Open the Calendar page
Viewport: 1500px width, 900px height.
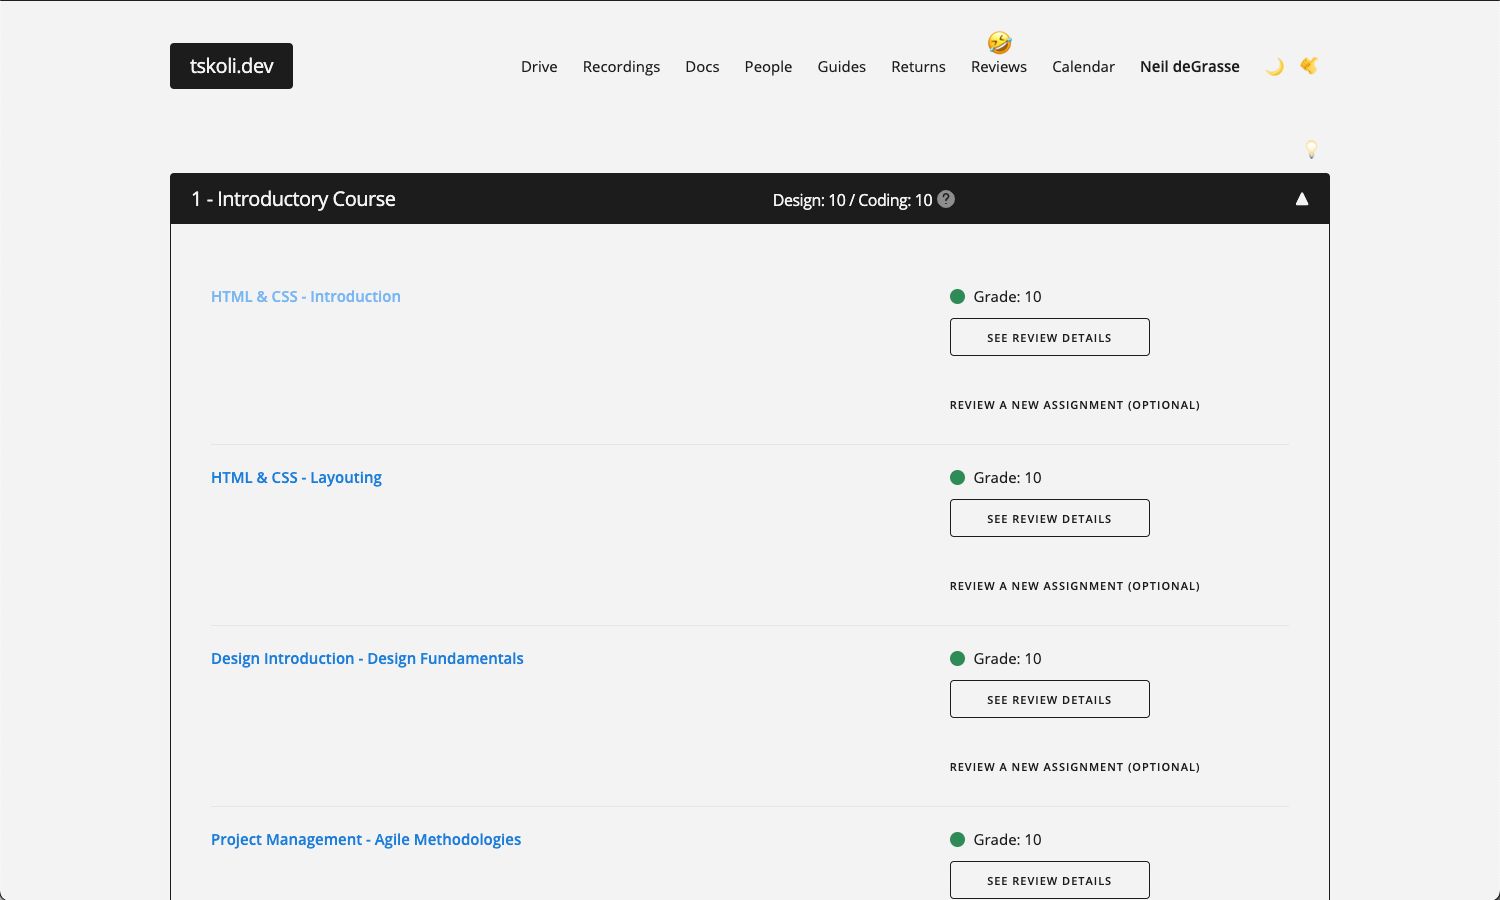1083,67
